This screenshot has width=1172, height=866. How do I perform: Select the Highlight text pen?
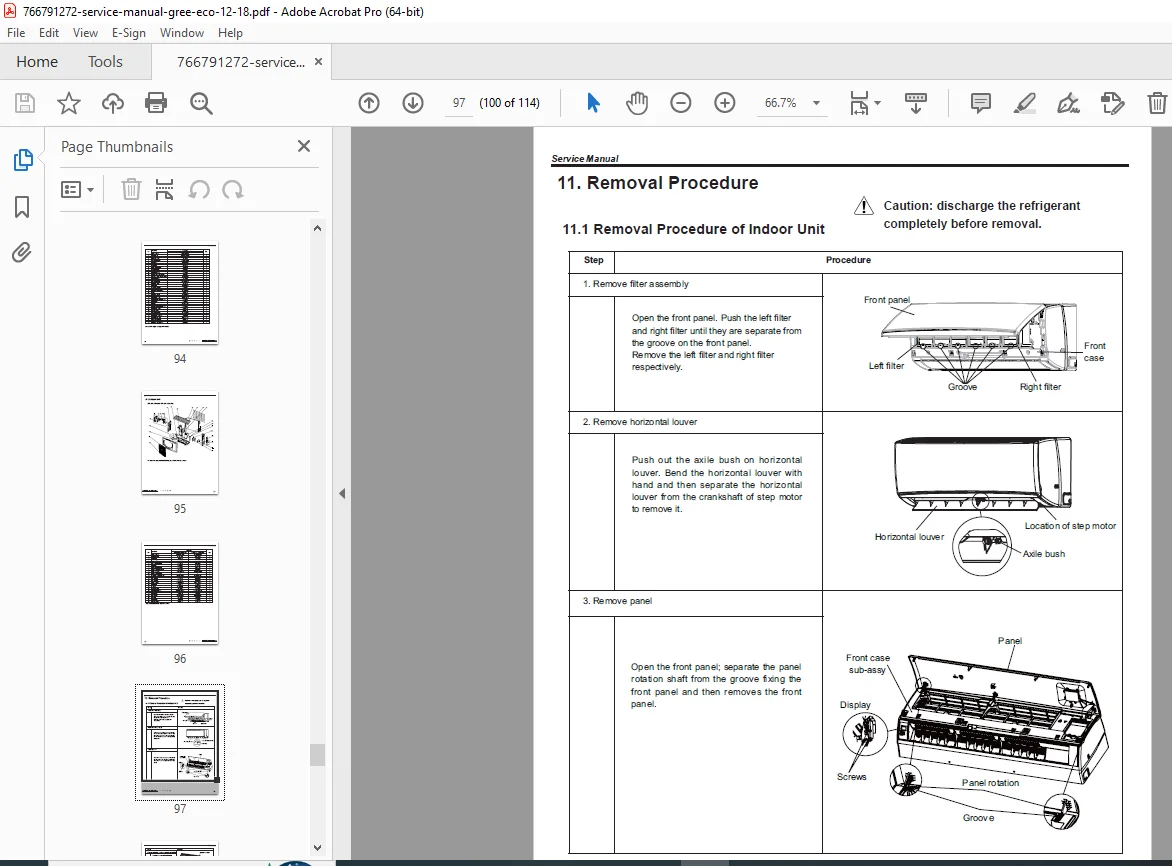tap(1025, 103)
